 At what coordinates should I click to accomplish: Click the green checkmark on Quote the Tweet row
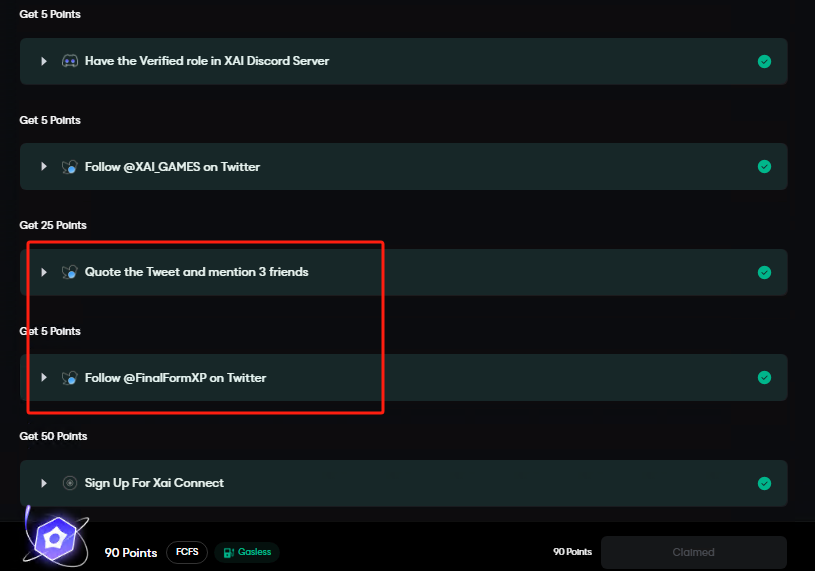(764, 272)
